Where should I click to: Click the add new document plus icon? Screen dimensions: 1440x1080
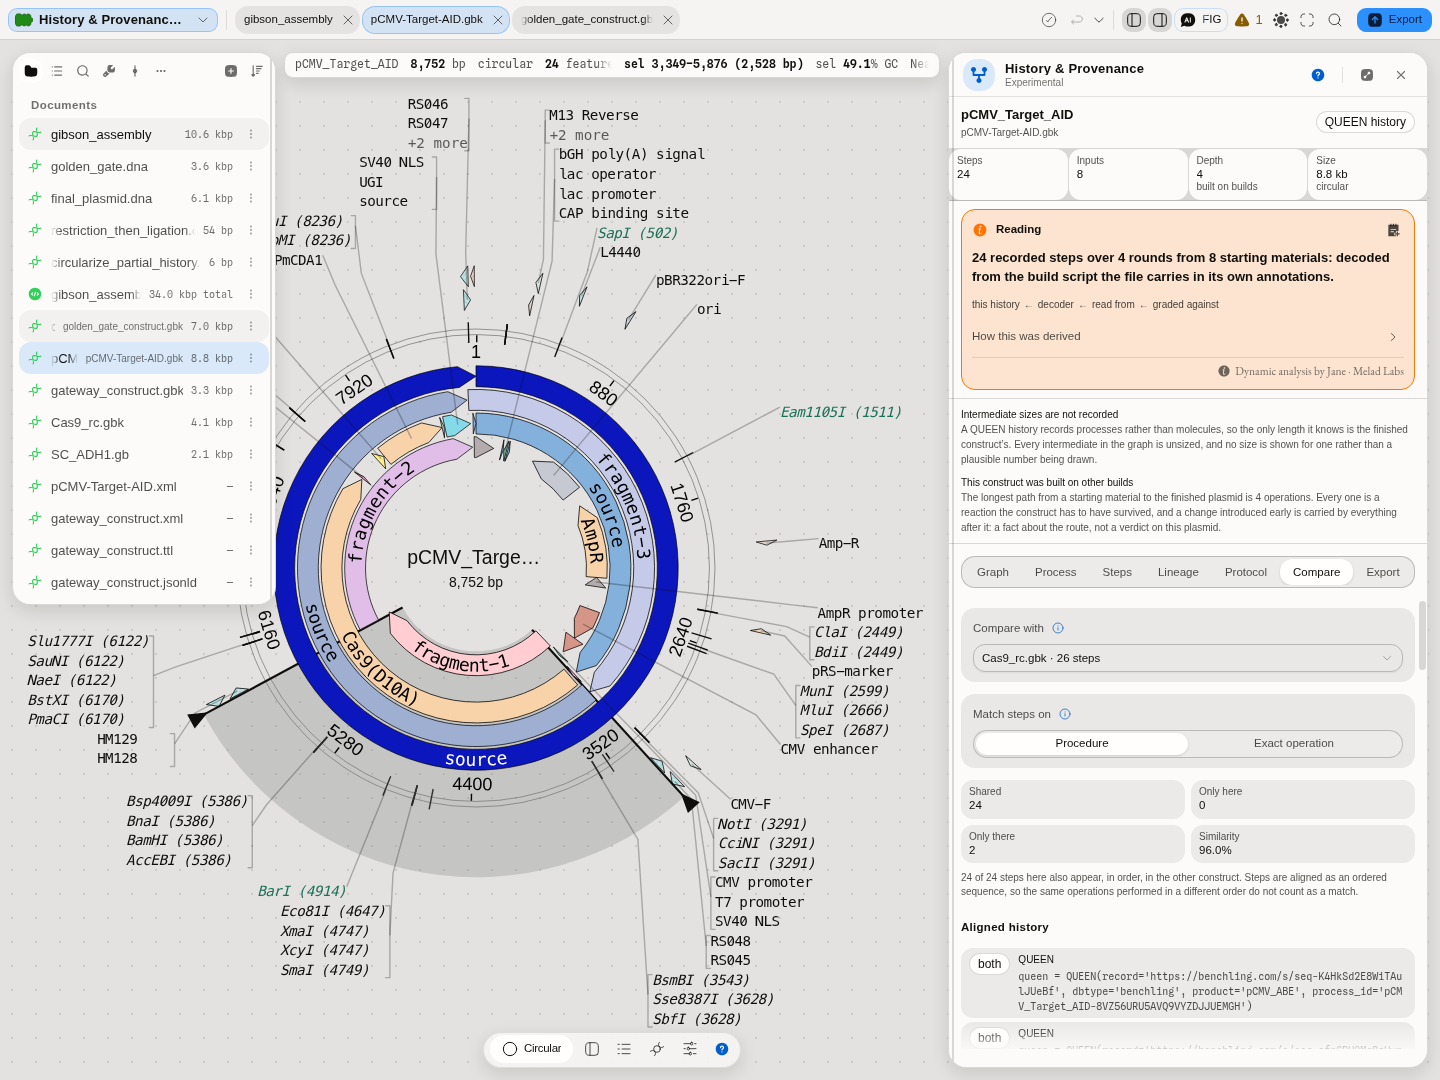tap(231, 71)
